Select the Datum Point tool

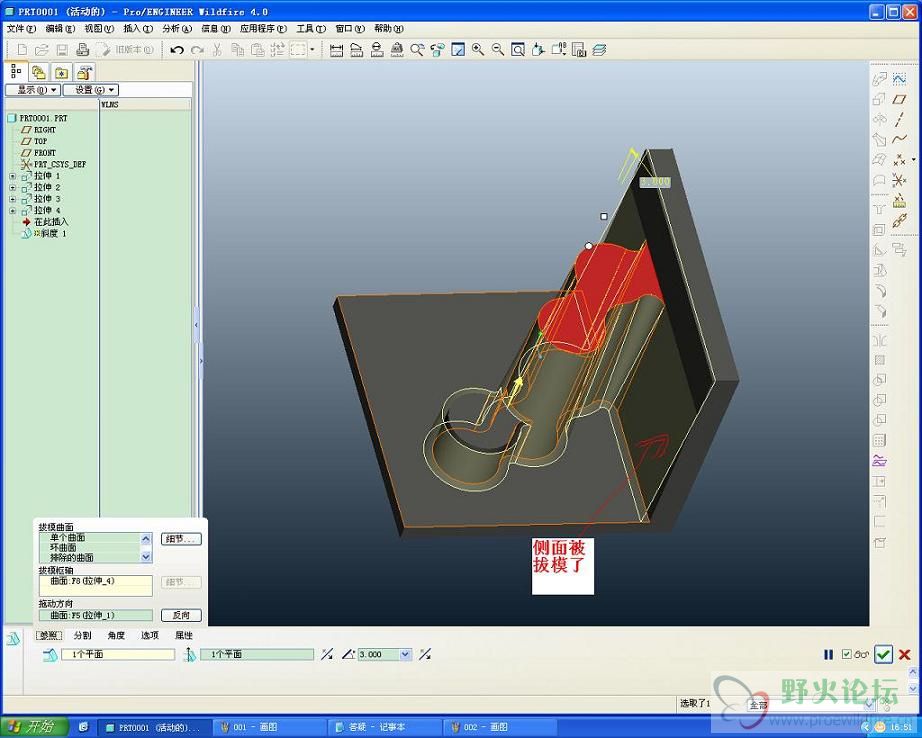point(899,159)
